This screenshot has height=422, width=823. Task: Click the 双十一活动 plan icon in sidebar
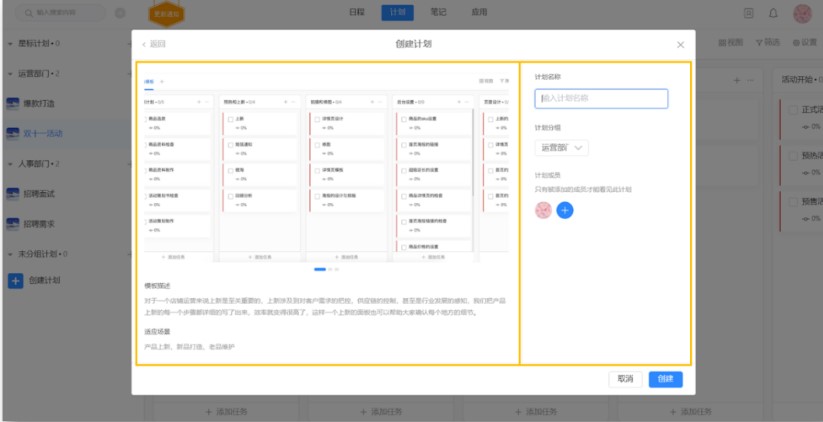tap(14, 133)
